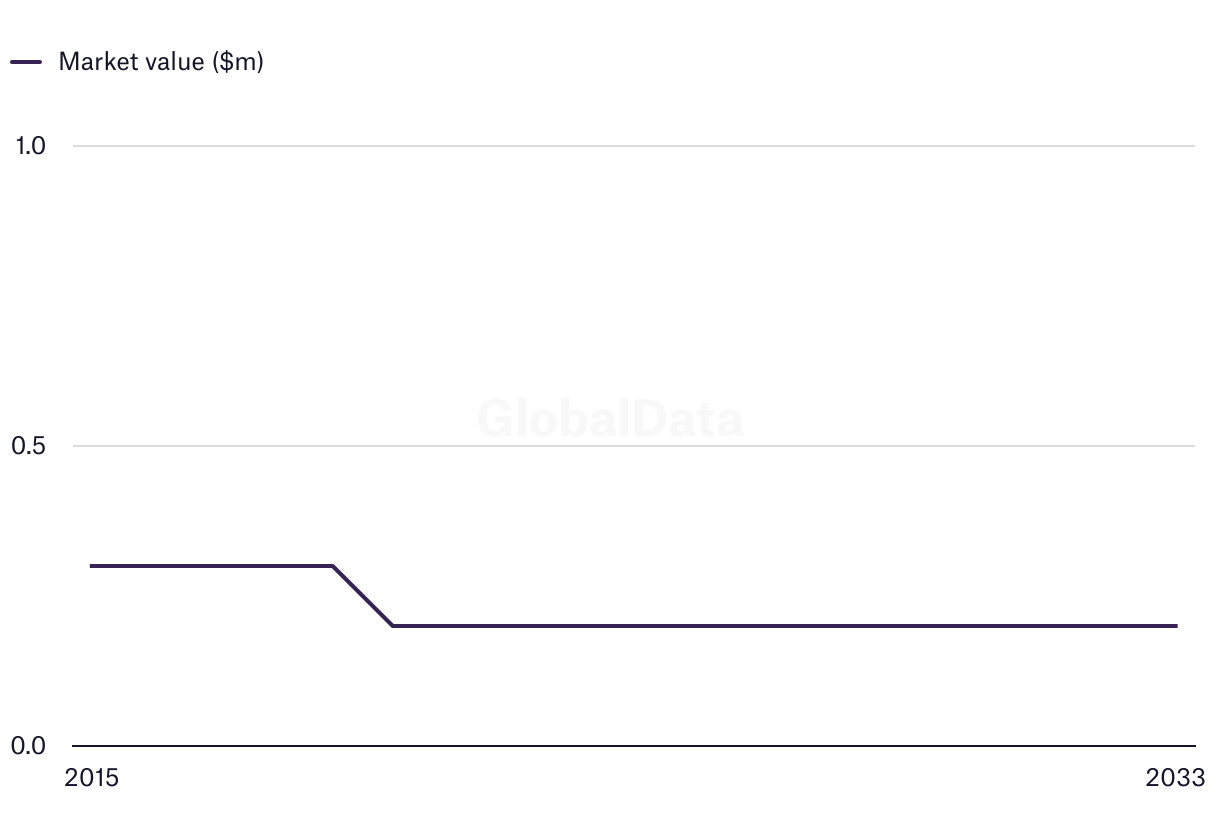Select the 1.0 y-axis label
Image resolution: width=1220 pixels, height=836 pixels.
pos(30,146)
